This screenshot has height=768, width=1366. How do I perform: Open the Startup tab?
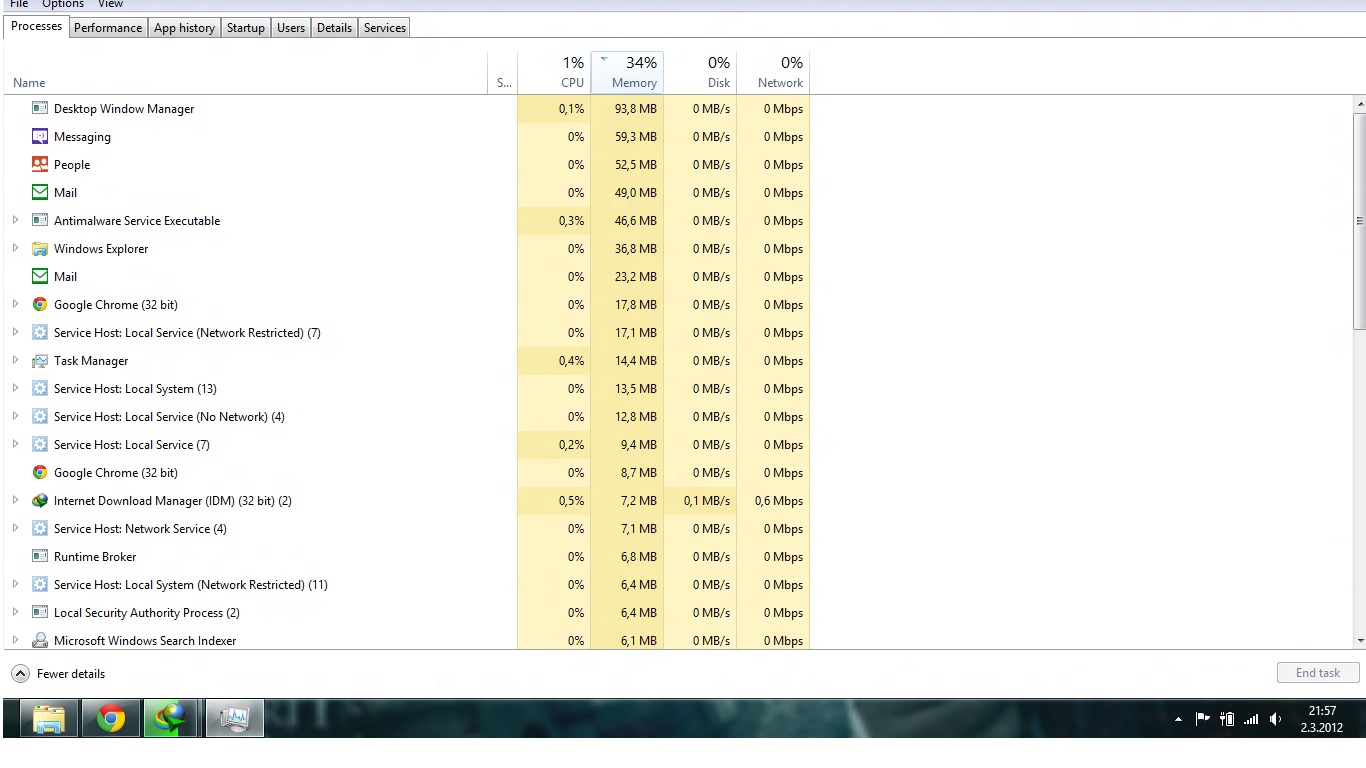click(x=246, y=28)
